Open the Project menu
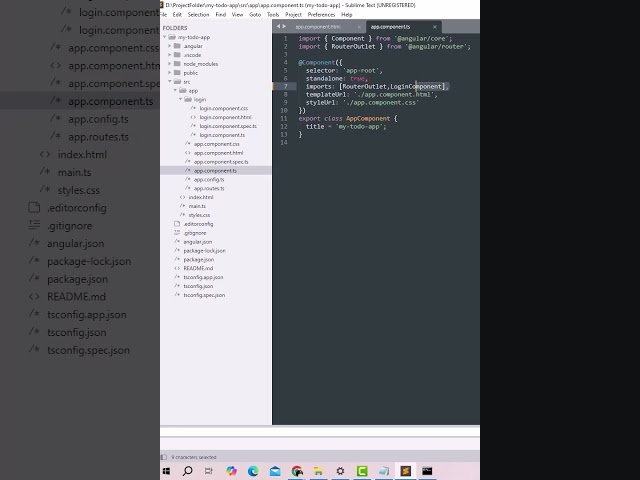The height and width of the screenshot is (480, 640). (x=293, y=15)
